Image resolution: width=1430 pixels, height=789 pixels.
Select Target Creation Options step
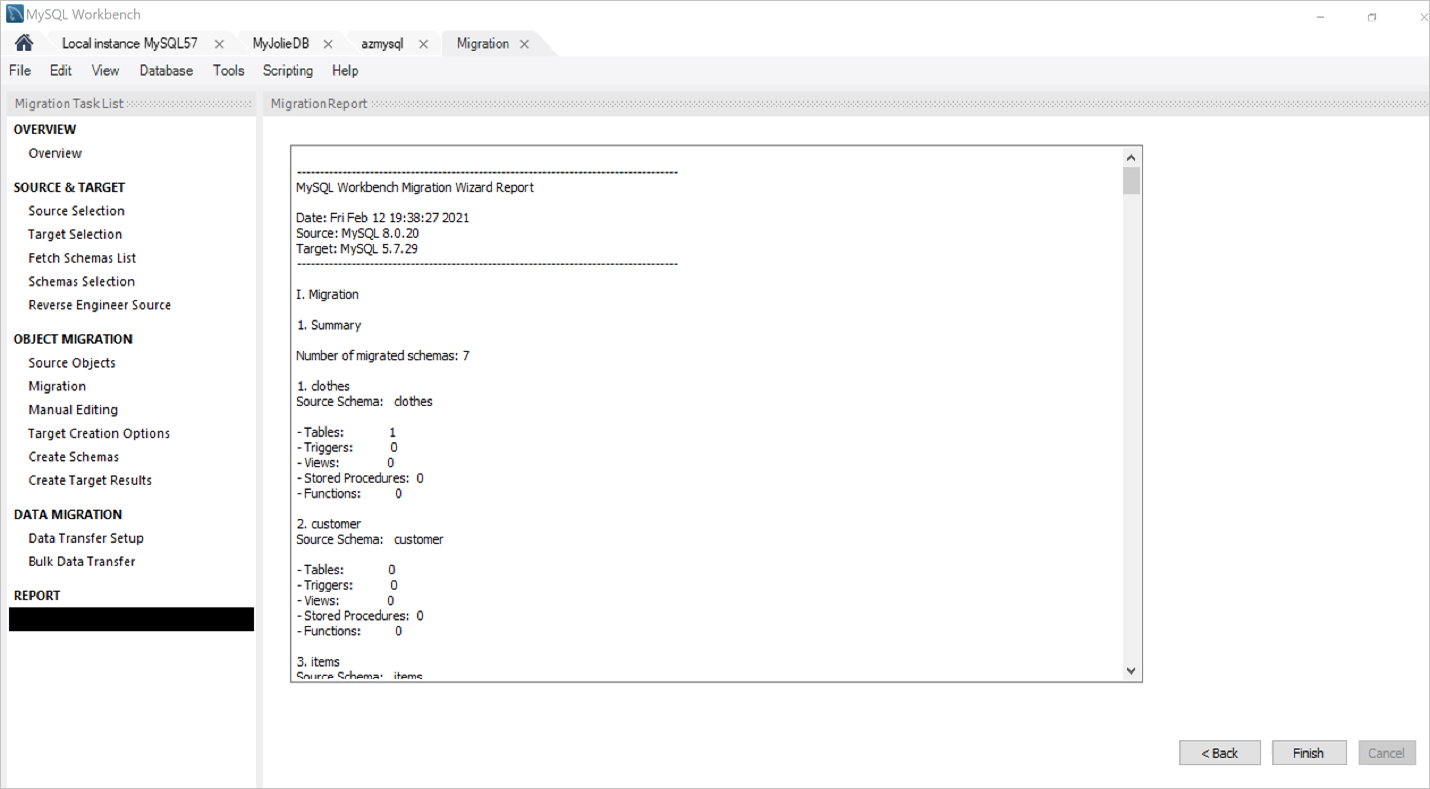(99, 433)
